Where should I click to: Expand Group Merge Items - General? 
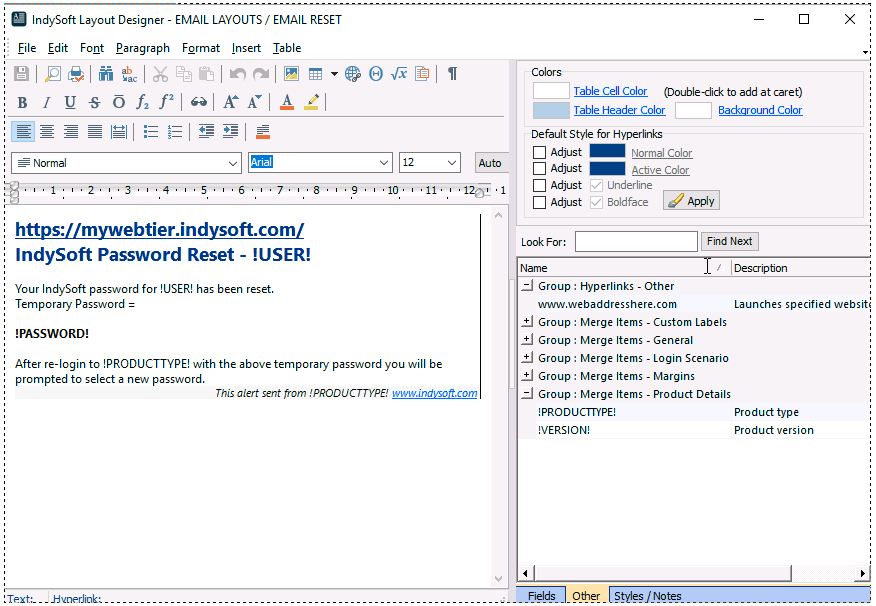[x=526, y=340]
